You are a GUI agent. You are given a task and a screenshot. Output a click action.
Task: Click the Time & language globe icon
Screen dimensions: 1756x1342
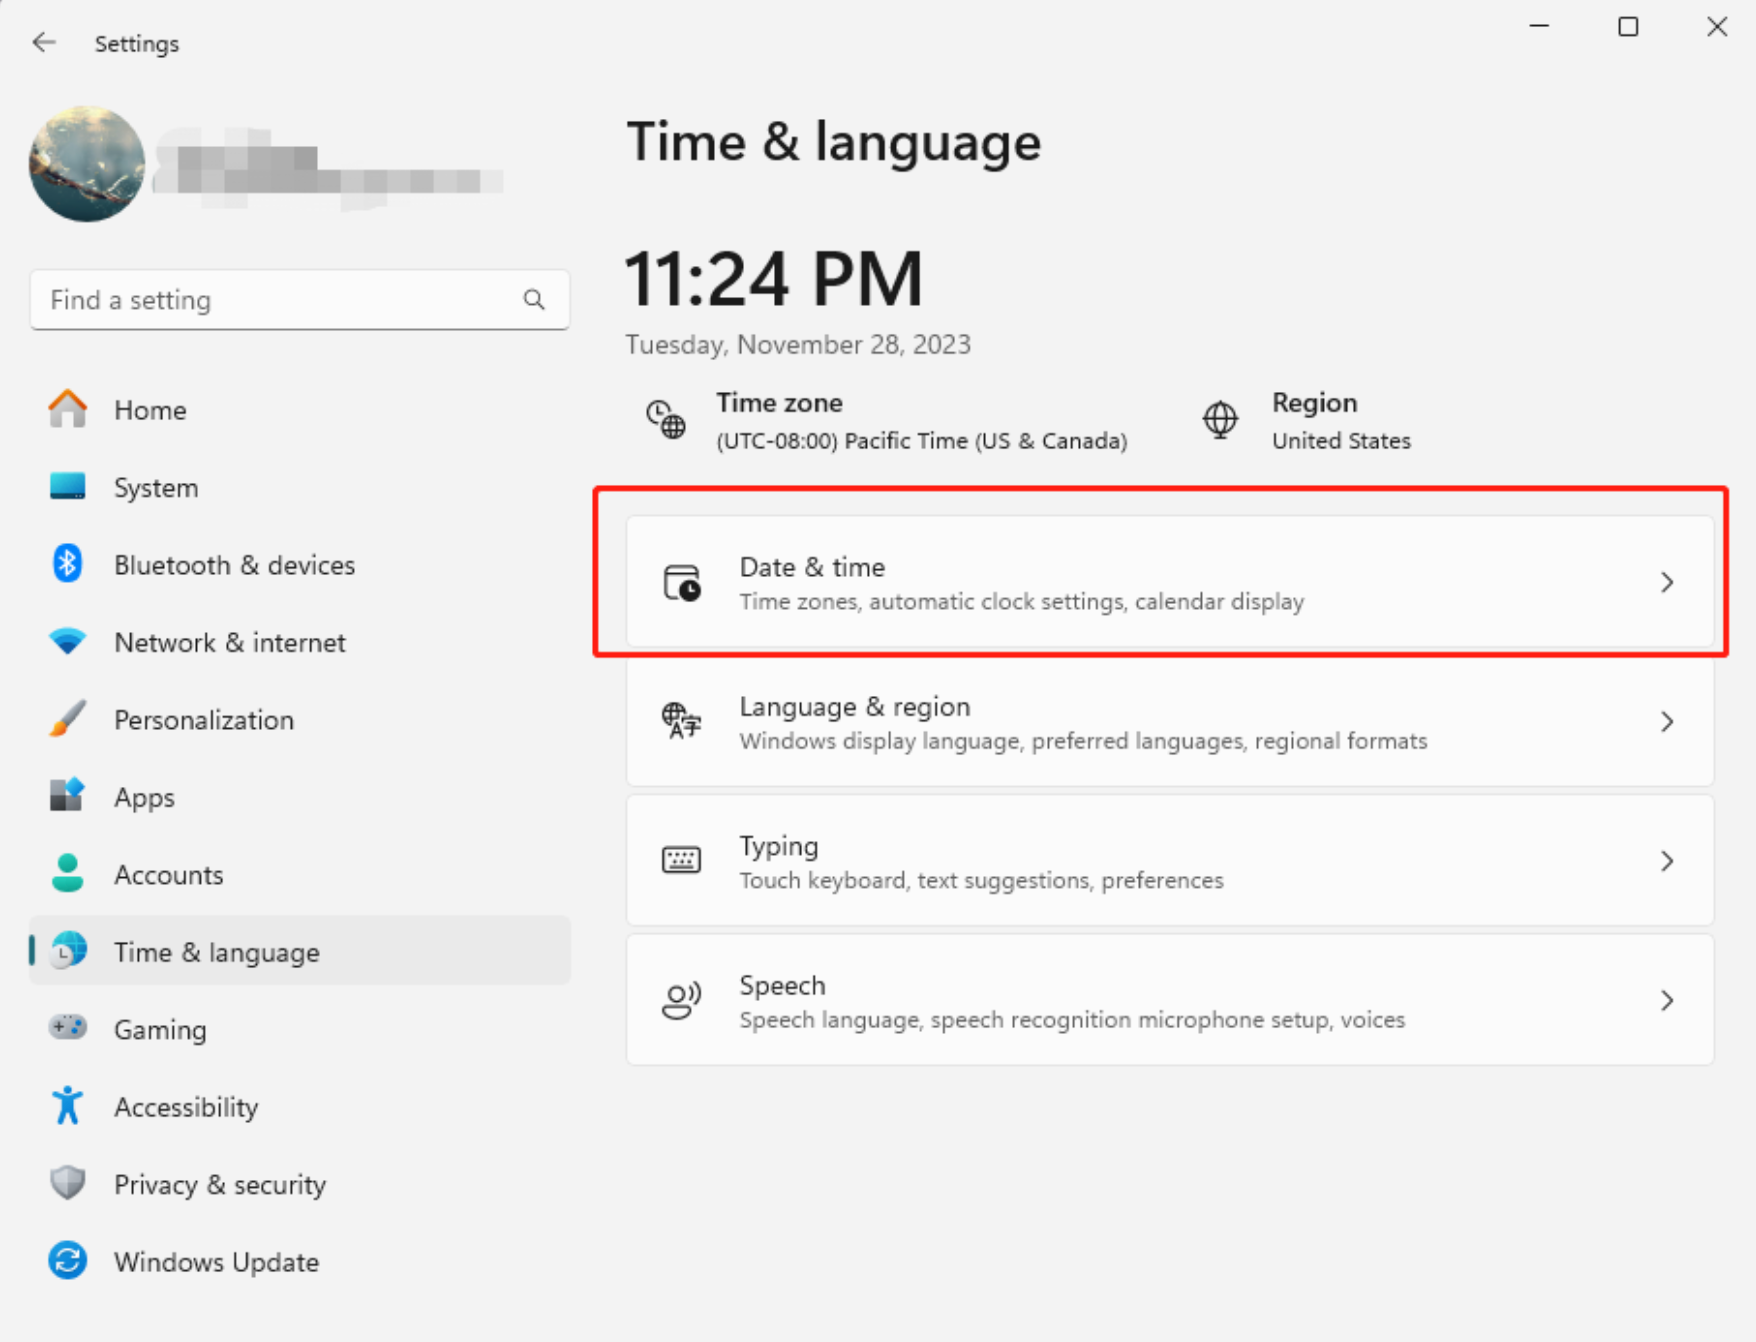pyautogui.click(x=68, y=951)
